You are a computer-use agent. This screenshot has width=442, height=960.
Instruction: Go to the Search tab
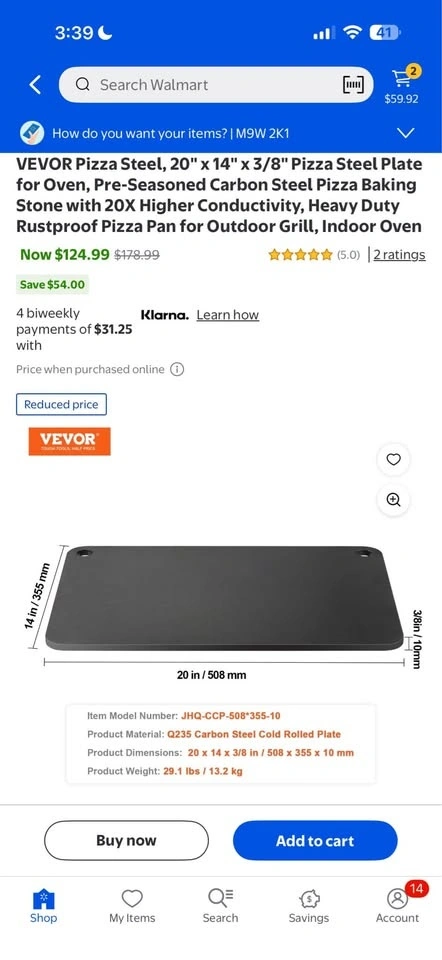220,906
